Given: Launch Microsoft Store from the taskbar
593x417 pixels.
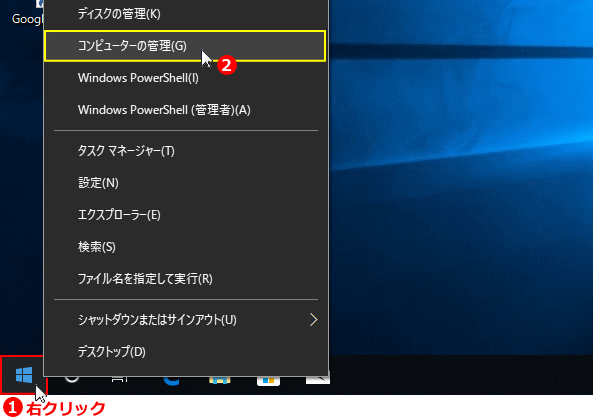Looking at the screenshot, I should 268,380.
